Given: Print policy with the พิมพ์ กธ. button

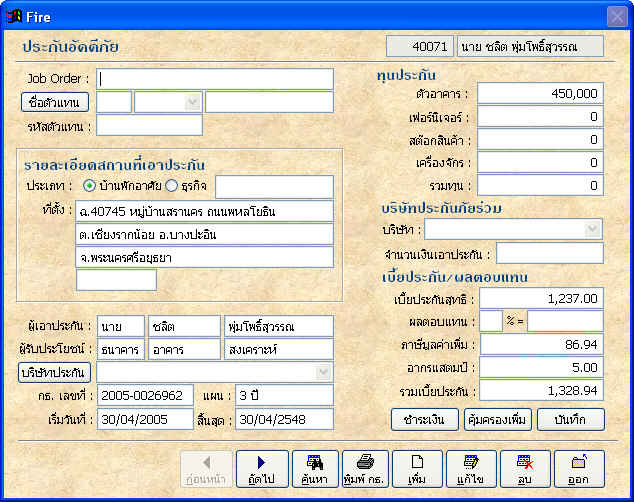Looking at the screenshot, I should 366,468.
